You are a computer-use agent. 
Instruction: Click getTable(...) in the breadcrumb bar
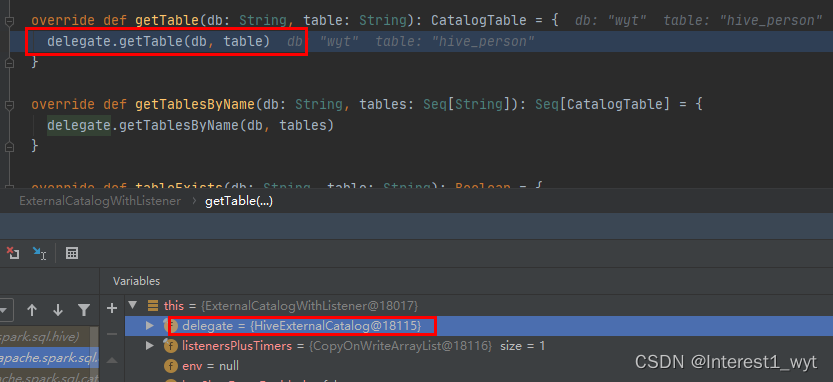click(x=239, y=201)
